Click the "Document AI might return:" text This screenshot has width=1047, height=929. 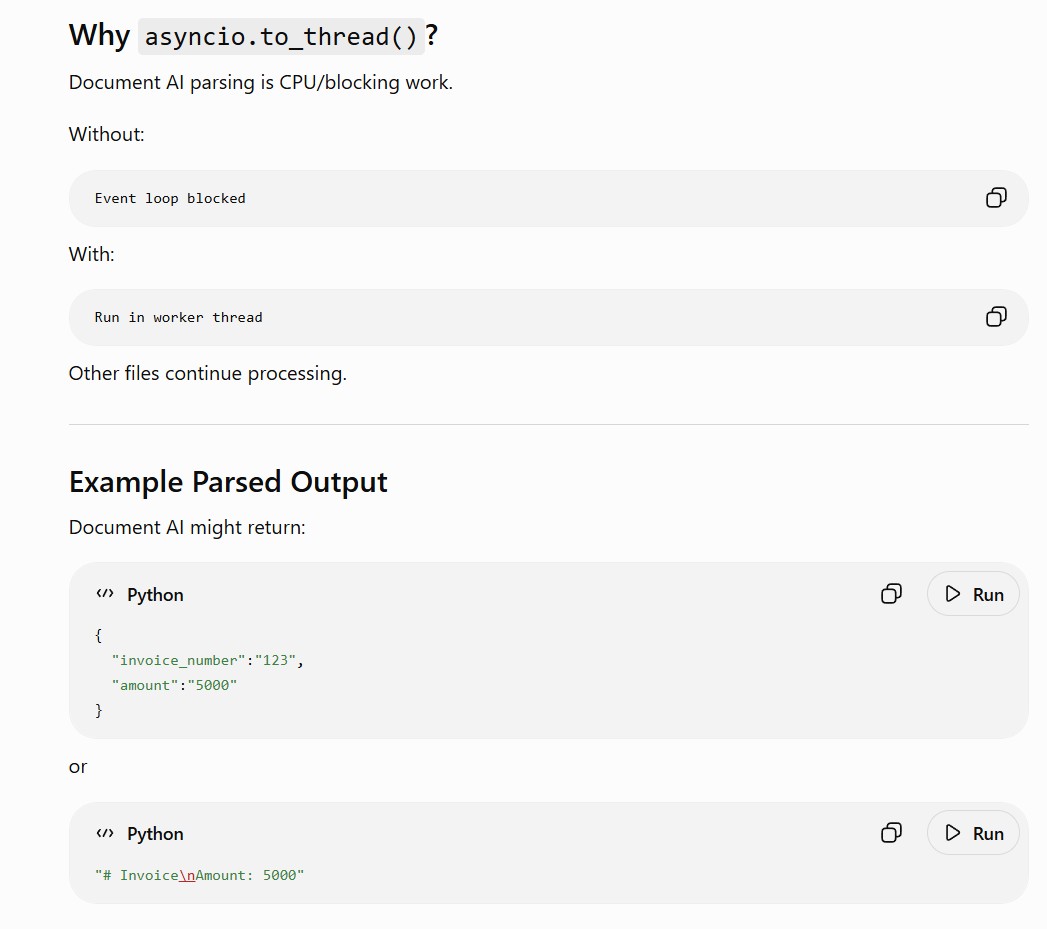187,528
